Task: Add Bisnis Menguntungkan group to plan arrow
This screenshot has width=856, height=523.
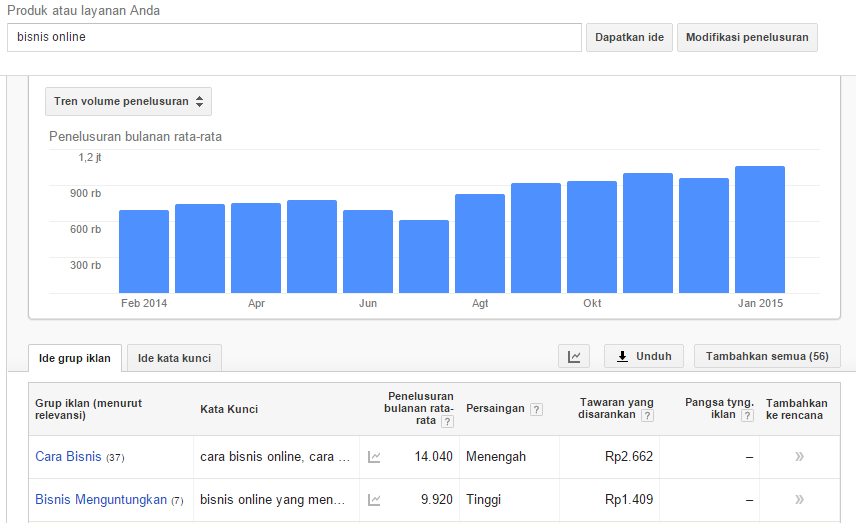Action: (x=799, y=499)
